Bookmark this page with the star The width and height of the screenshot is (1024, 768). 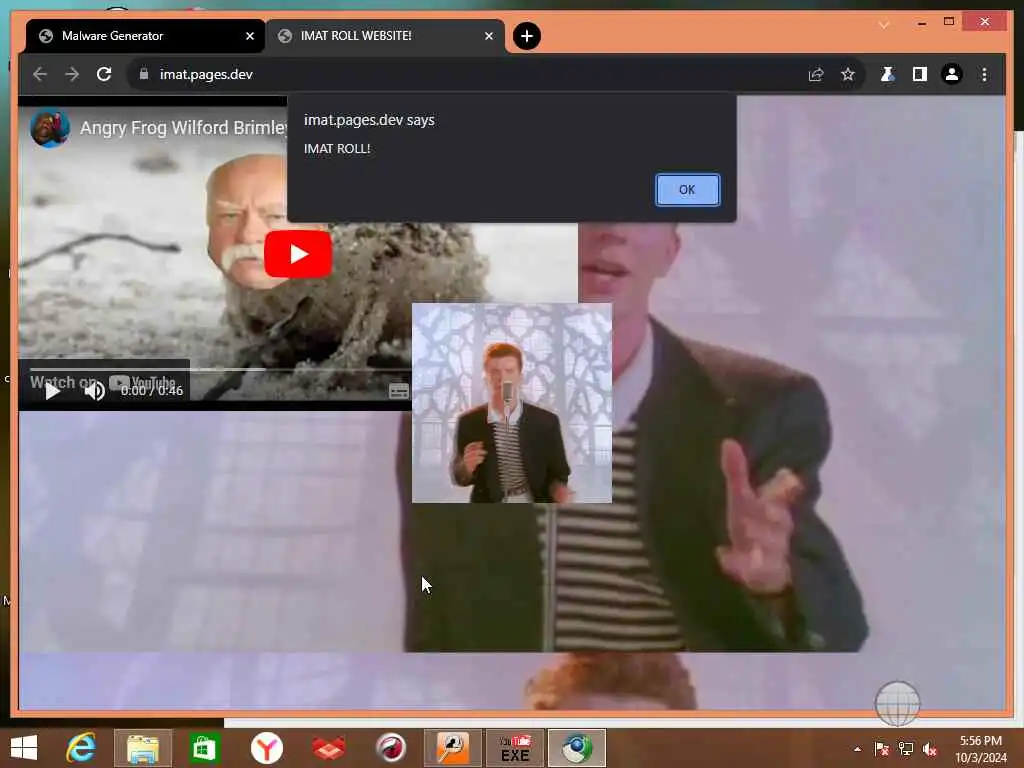[848, 74]
